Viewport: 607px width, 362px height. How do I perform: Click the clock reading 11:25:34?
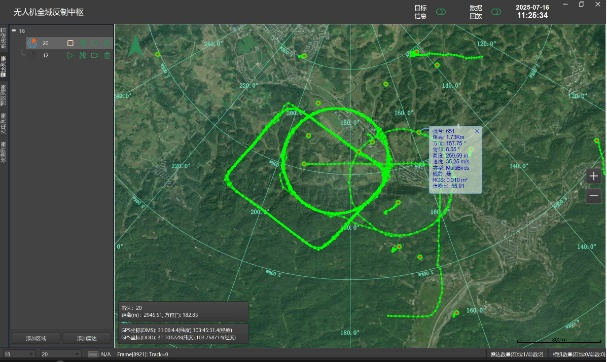532,15
